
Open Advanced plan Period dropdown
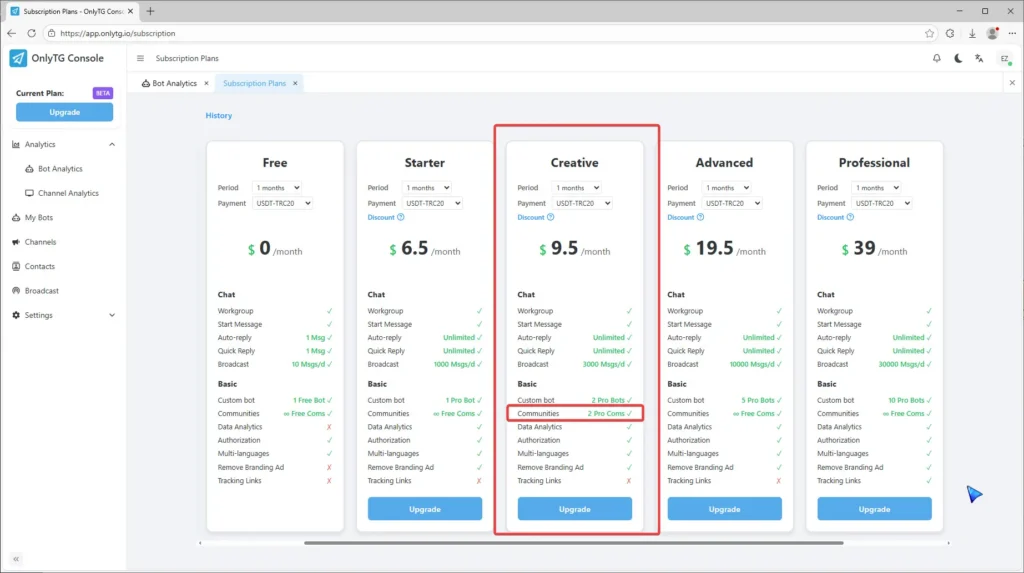pyautogui.click(x=726, y=188)
